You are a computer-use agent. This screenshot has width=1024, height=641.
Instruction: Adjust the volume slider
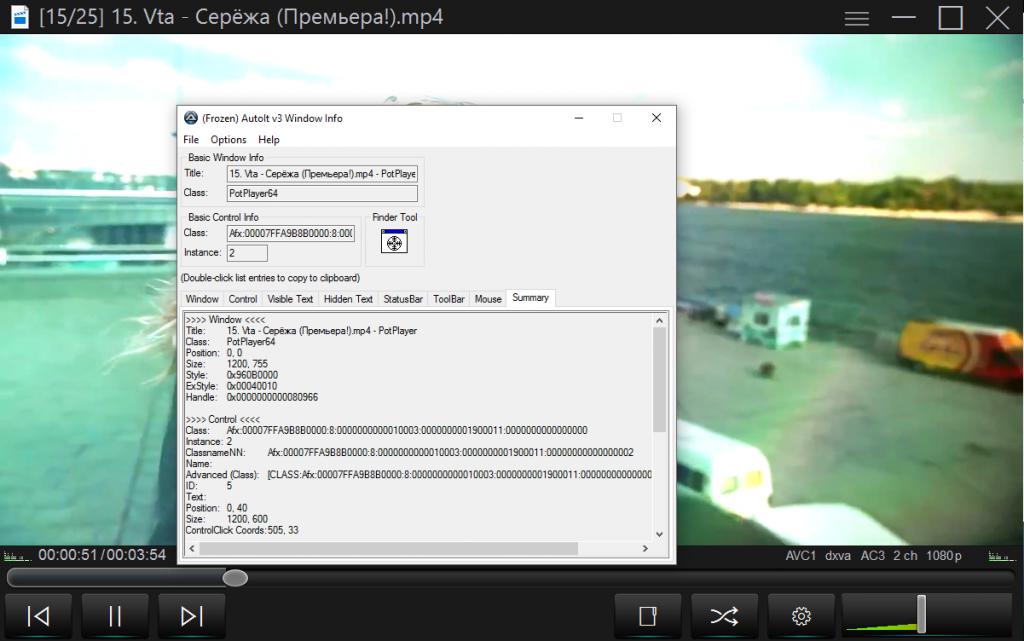point(921,614)
